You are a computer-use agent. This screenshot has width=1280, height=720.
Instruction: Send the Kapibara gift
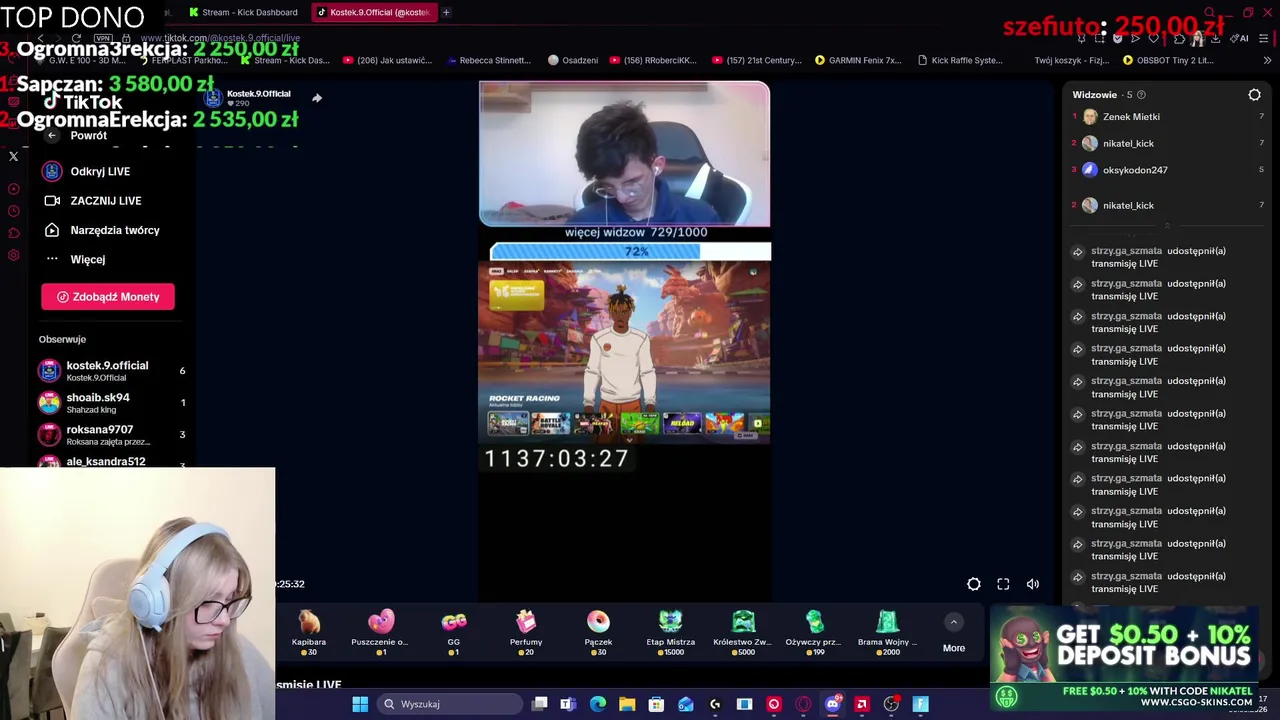point(309,633)
